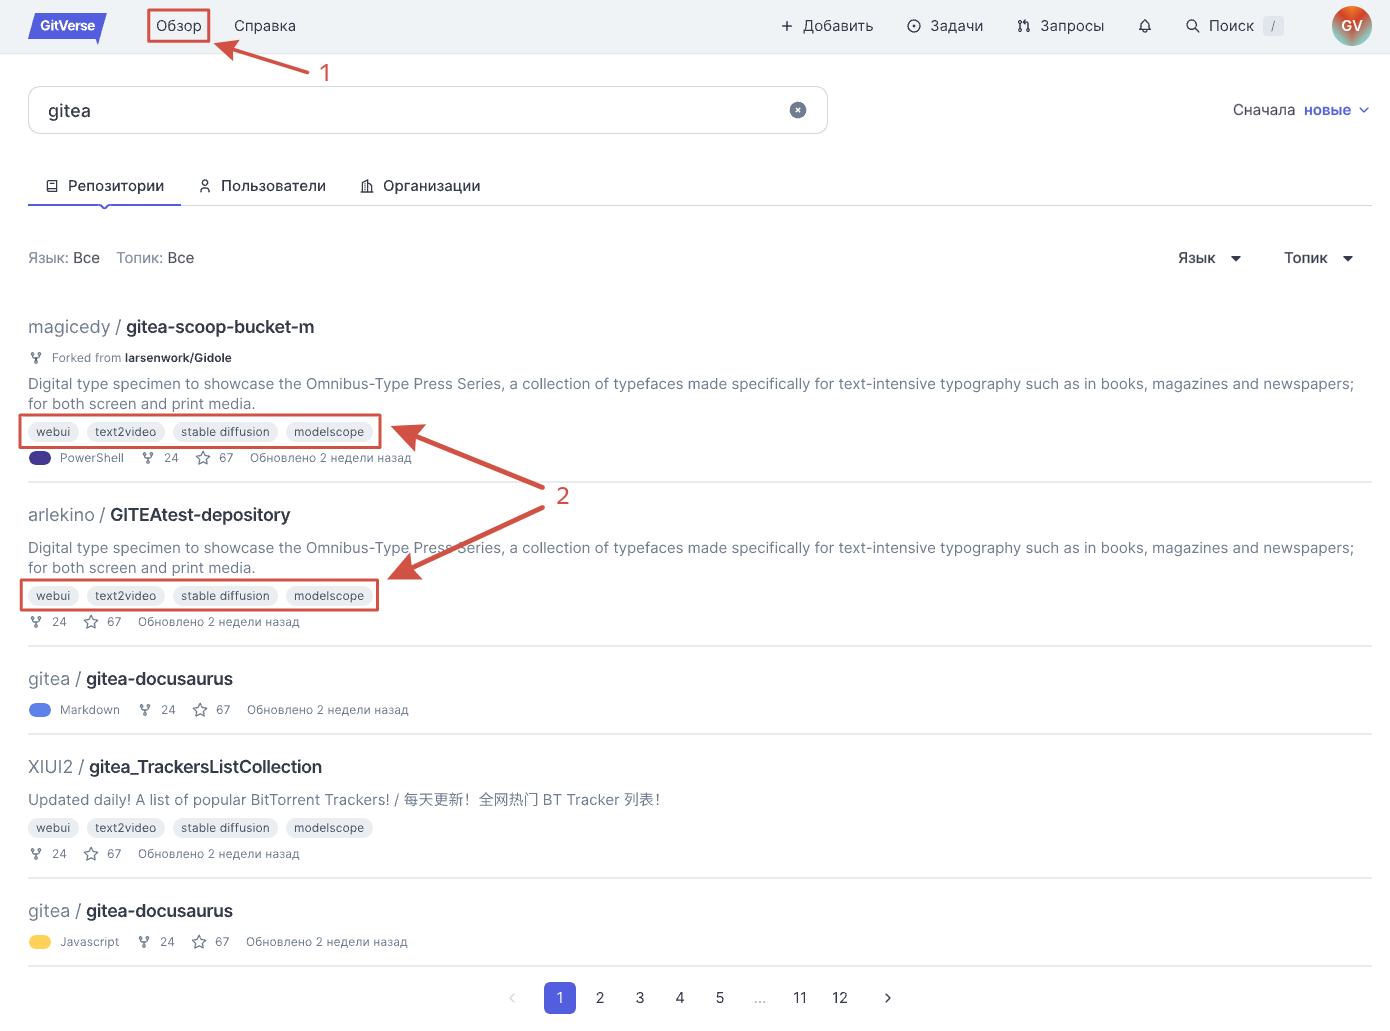Click the PowerShell language color swatch
Viewport: 1390px width, 1031px height.
40,458
